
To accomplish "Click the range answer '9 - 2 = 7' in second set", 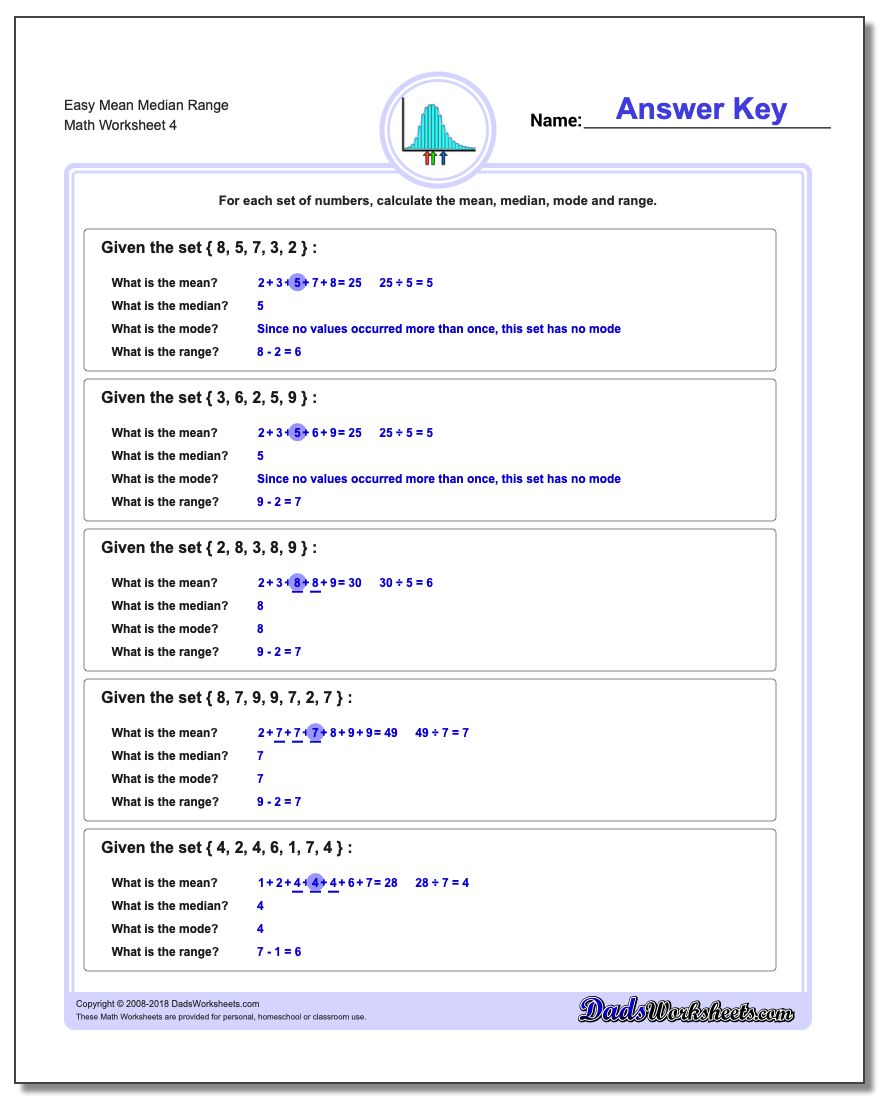I will click(279, 502).
